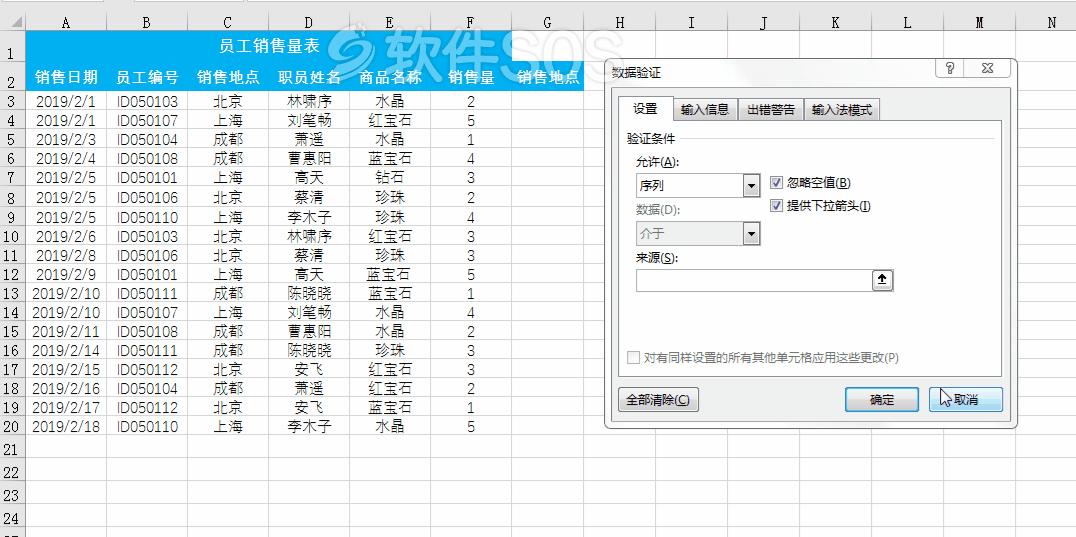Switch to the 输入信息 tab
This screenshot has width=1076, height=537.
pyautogui.click(x=705, y=110)
